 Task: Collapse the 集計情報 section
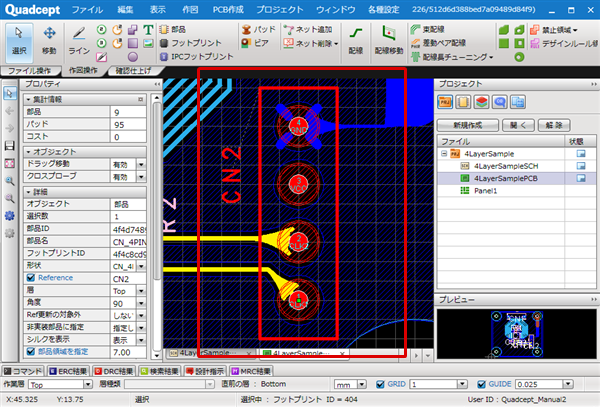(x=28, y=99)
